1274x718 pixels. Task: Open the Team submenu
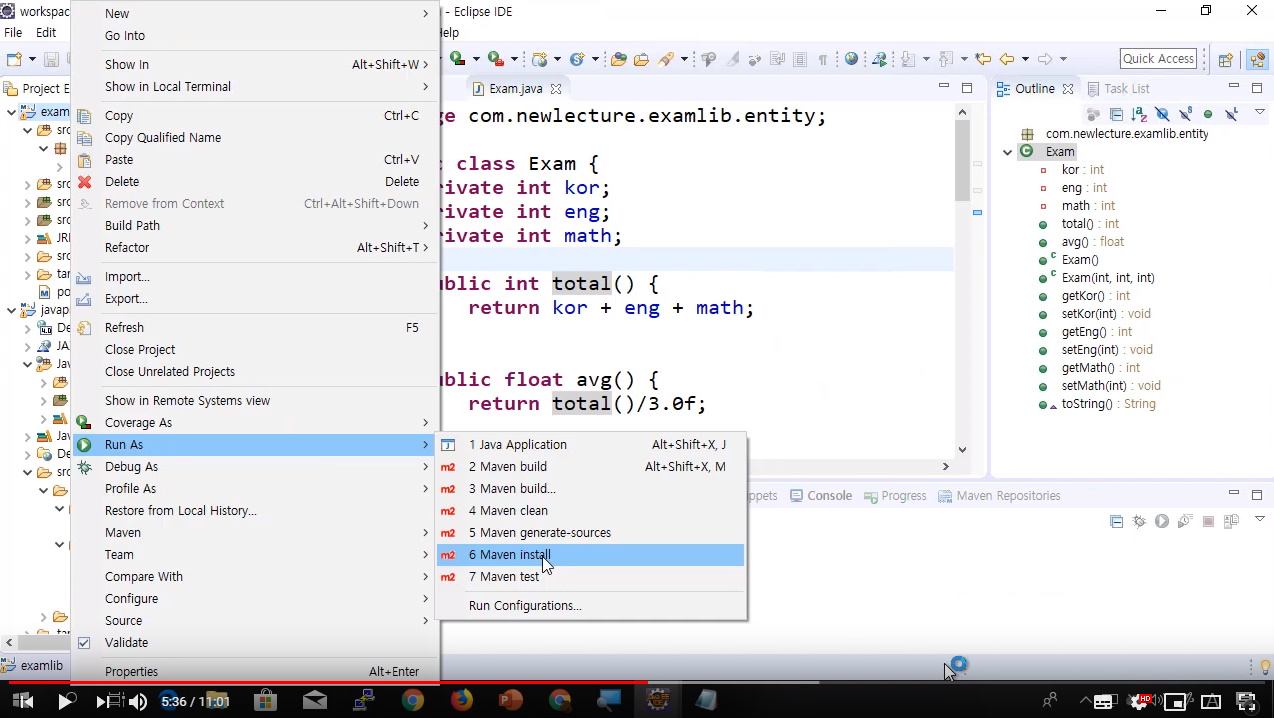255,555
